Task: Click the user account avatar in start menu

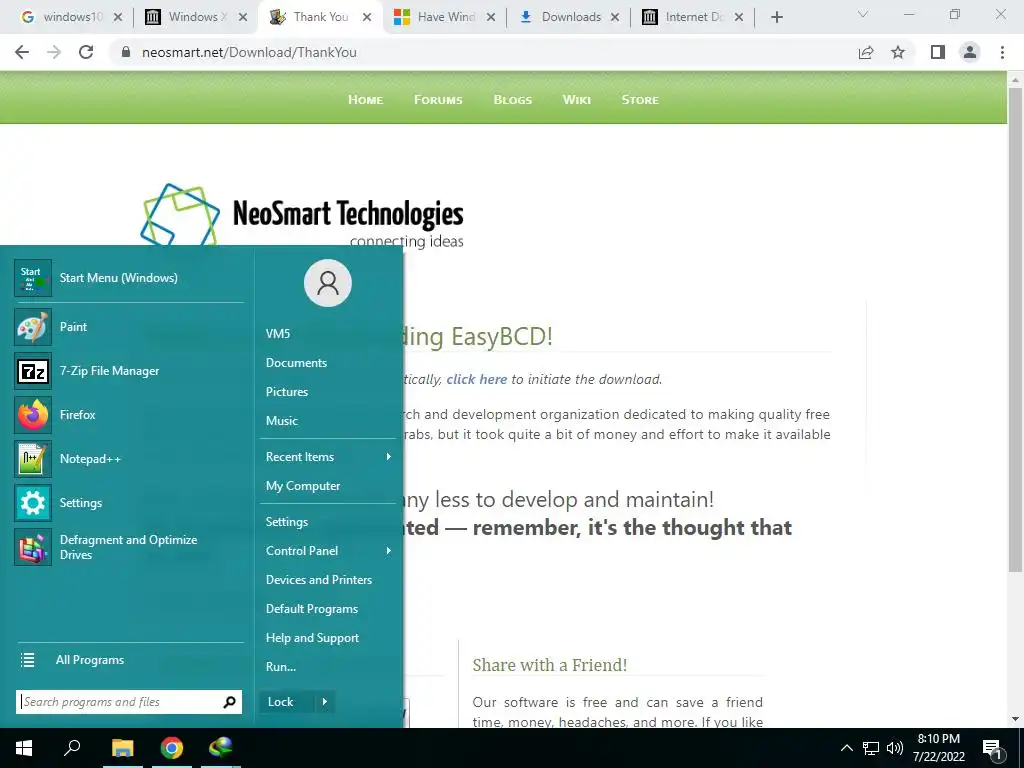Action: [x=328, y=283]
